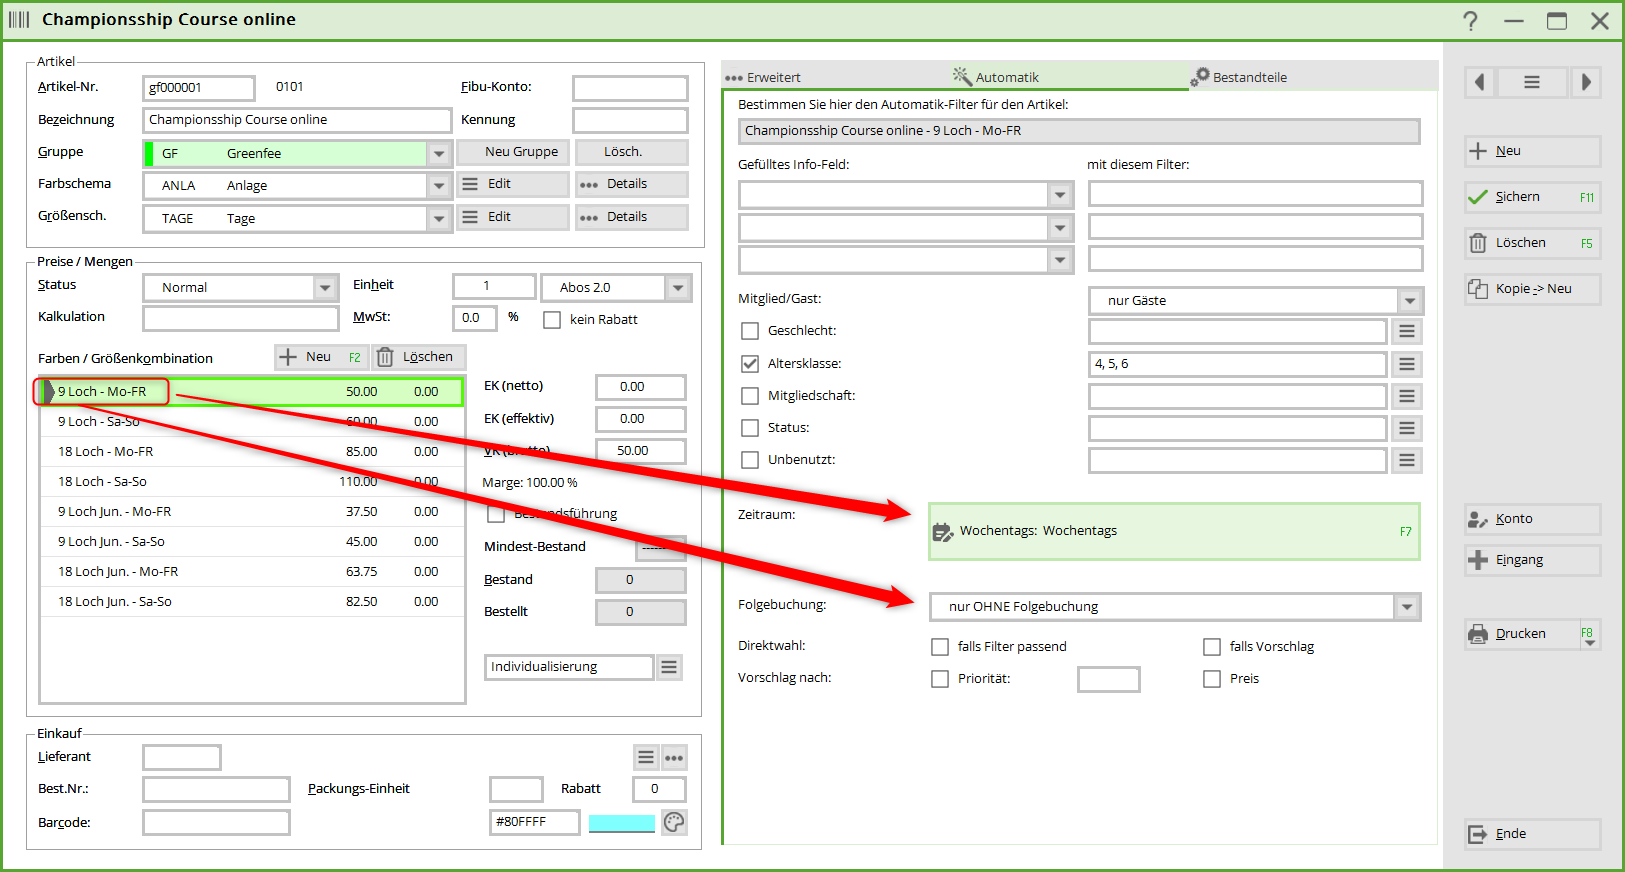Click the Neu plus button in sidebar
Viewport: 1625px width, 872px height.
click(x=1532, y=151)
